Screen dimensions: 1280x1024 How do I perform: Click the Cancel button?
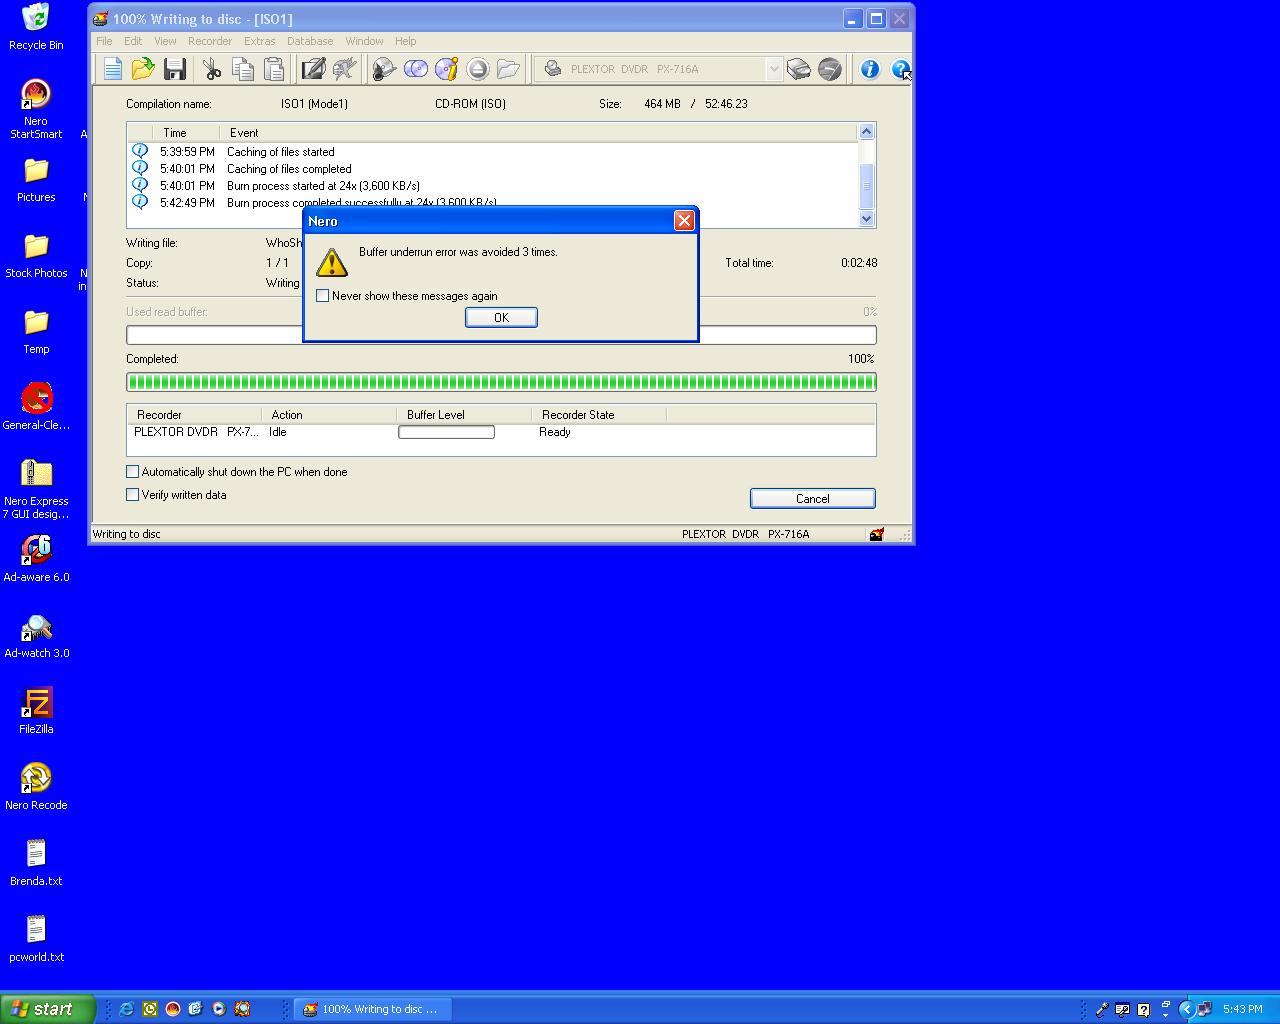click(812, 498)
